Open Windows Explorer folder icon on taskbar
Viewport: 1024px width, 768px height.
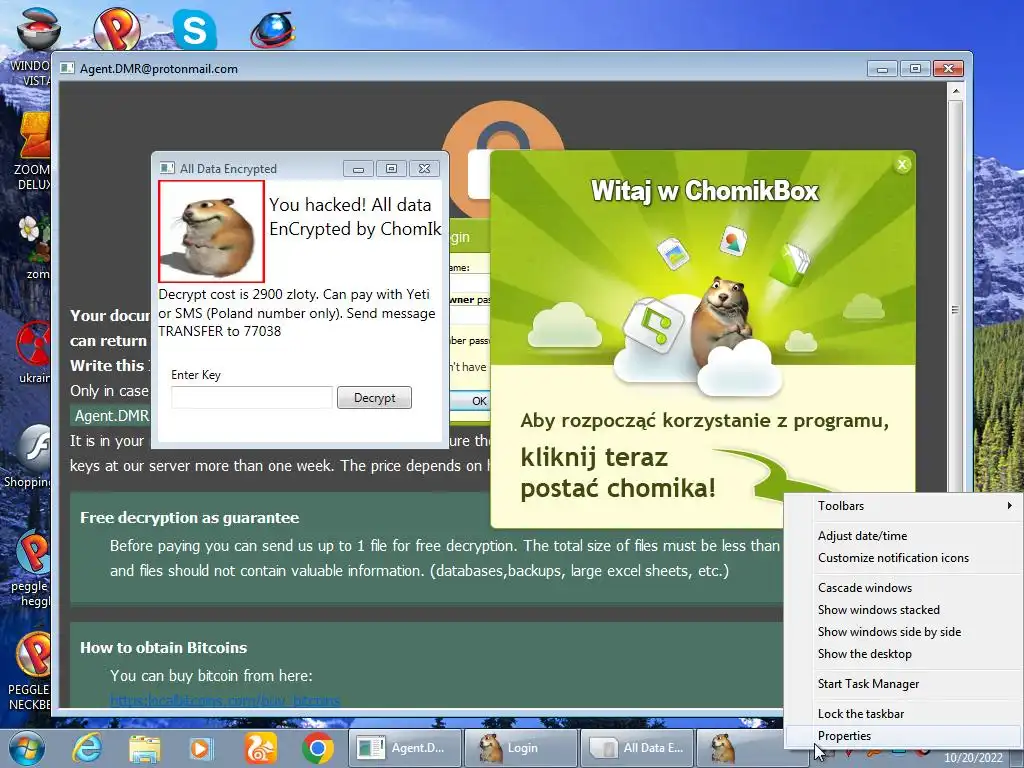144,748
